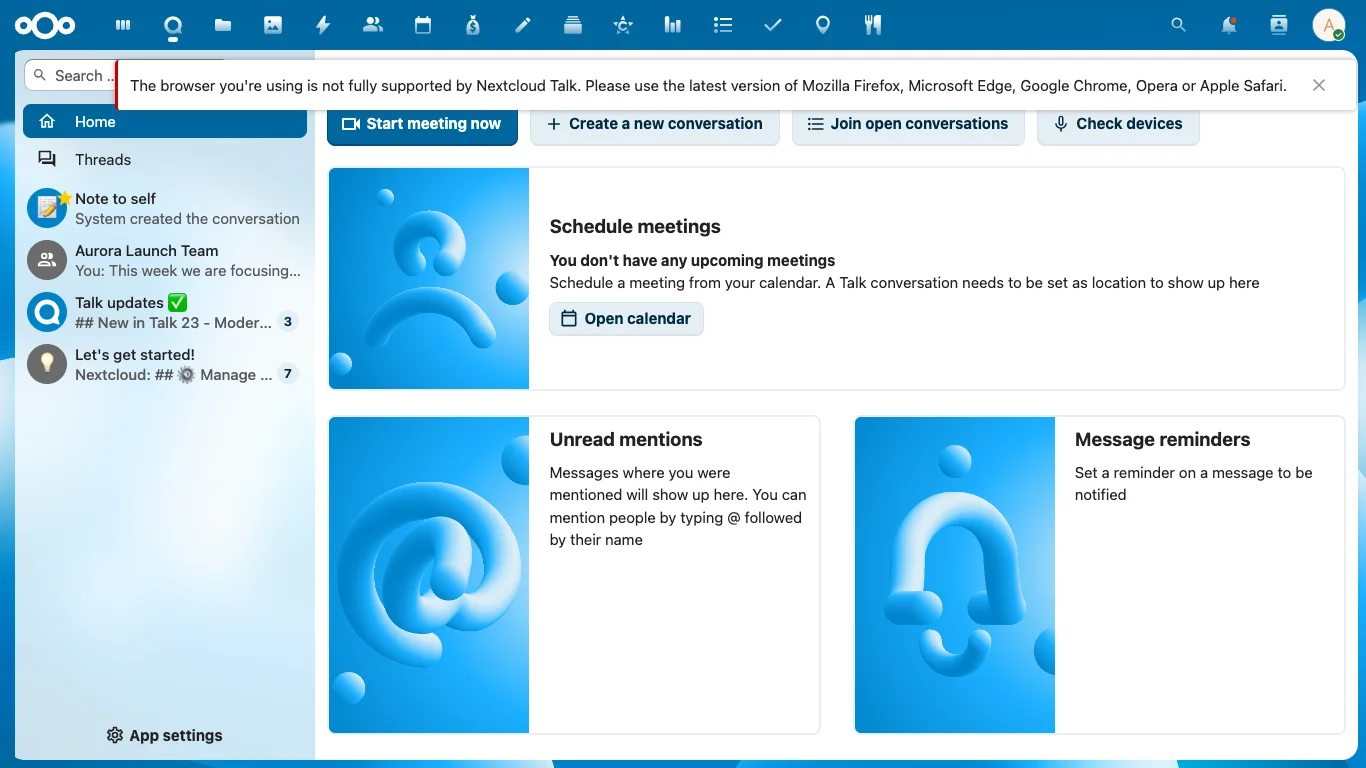
Task: Open the bulleted list app icon
Action: click(x=723, y=25)
